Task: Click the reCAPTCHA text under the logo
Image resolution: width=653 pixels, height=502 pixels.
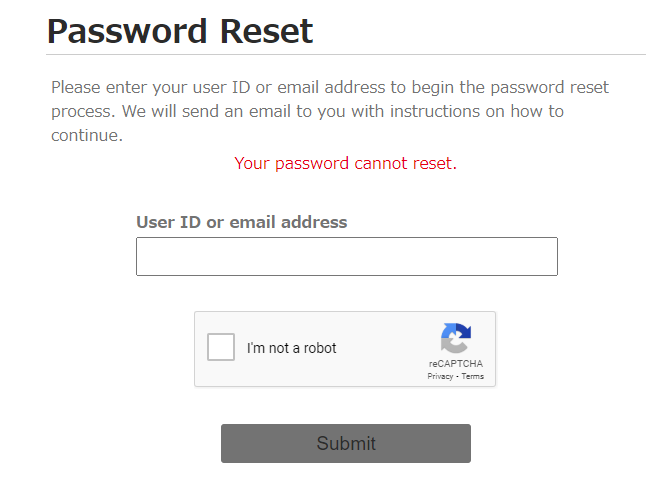Action: (456, 364)
